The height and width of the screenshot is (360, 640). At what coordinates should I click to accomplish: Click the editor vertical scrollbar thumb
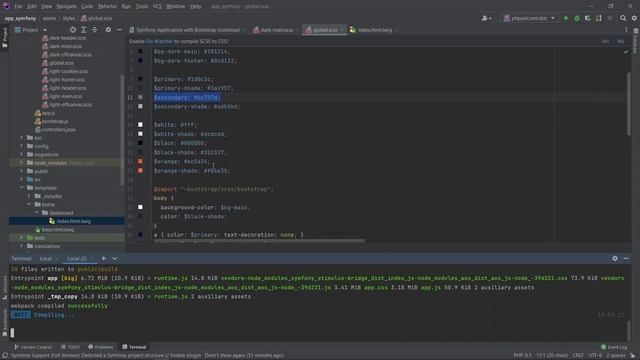point(629,104)
